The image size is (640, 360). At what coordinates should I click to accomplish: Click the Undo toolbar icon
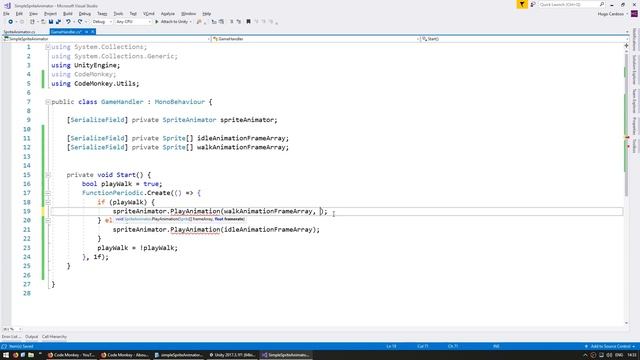coord(68,22)
